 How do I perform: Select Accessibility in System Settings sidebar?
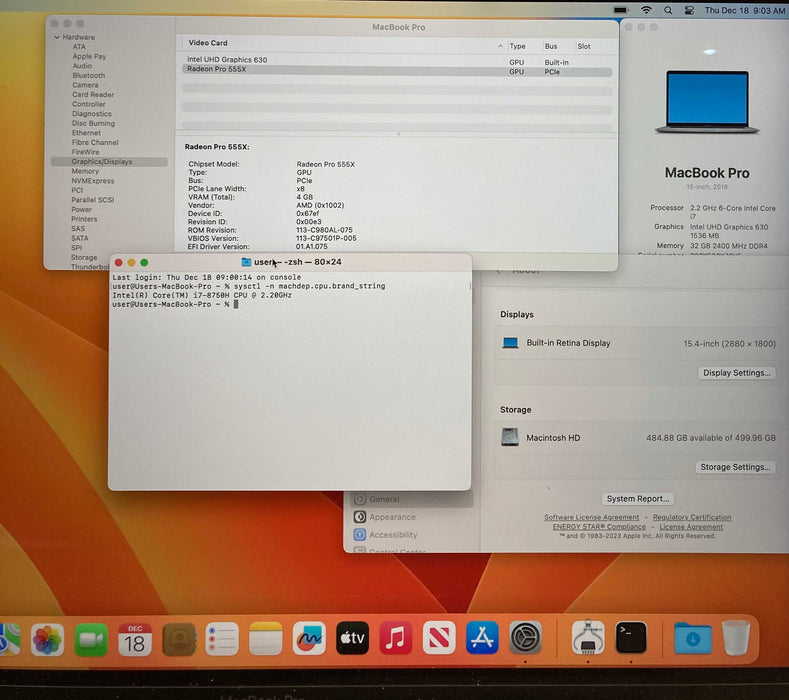coord(393,534)
